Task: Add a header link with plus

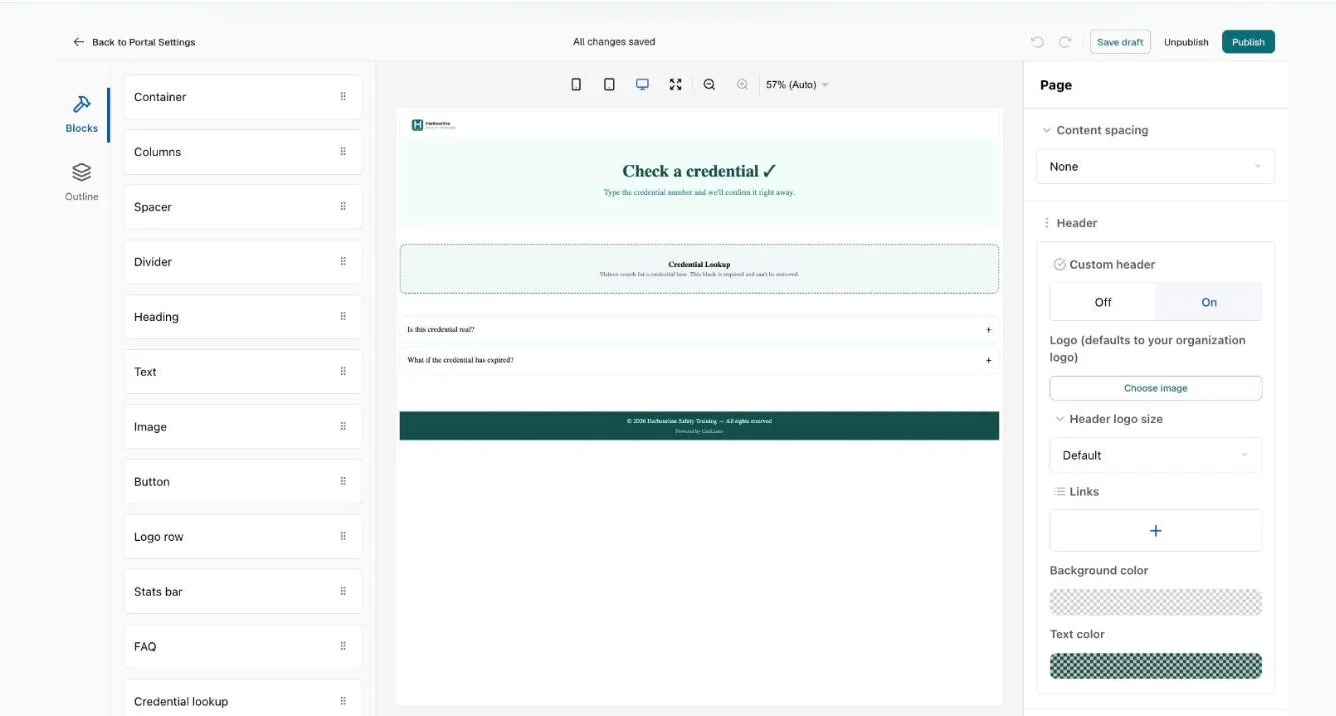Action: point(1155,531)
